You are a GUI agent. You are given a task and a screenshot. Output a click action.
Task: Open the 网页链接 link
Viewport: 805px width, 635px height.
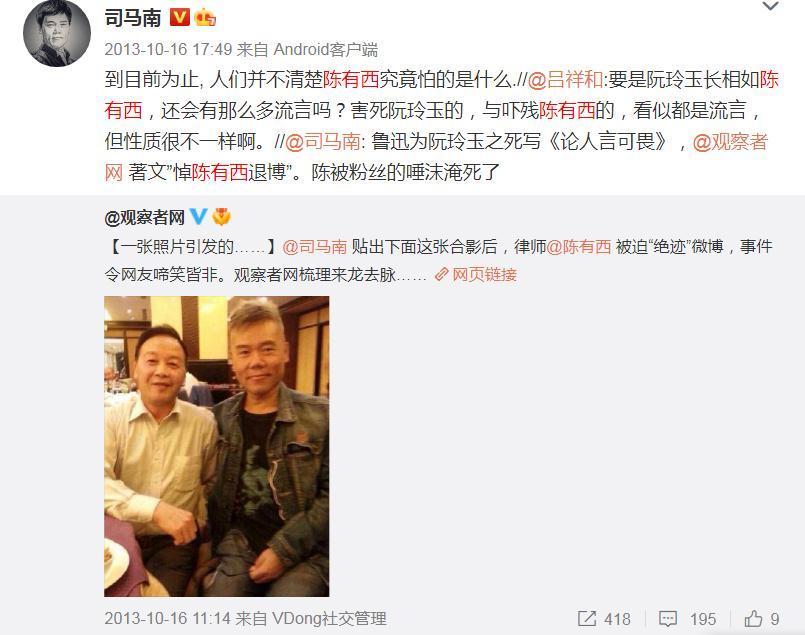[x=476, y=275]
